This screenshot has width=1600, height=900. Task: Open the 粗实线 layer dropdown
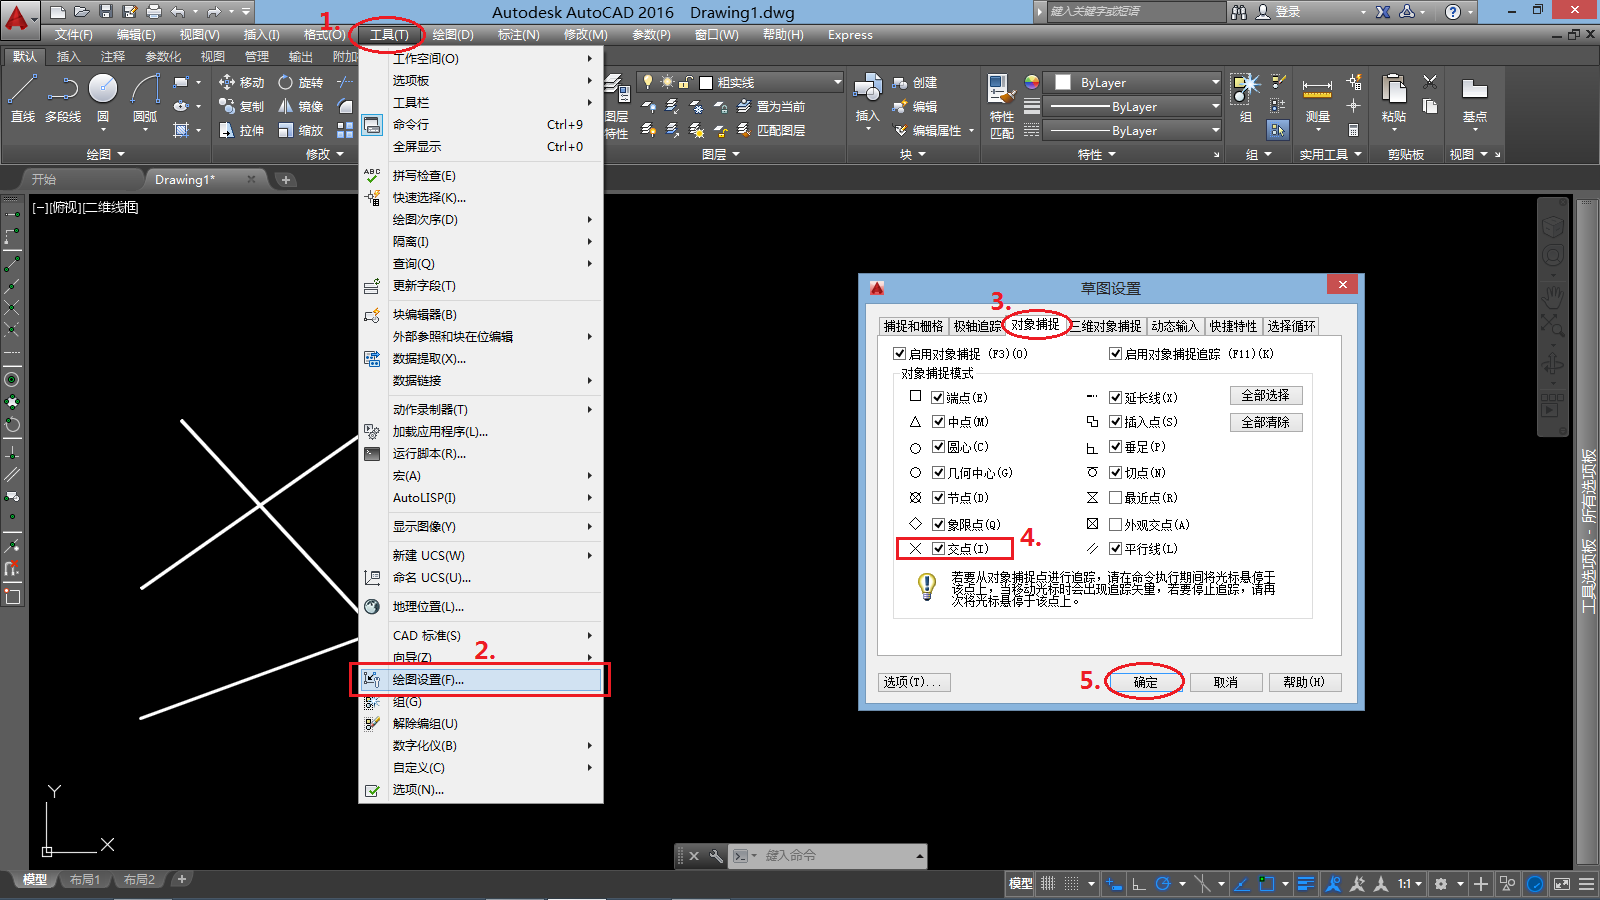(x=741, y=82)
